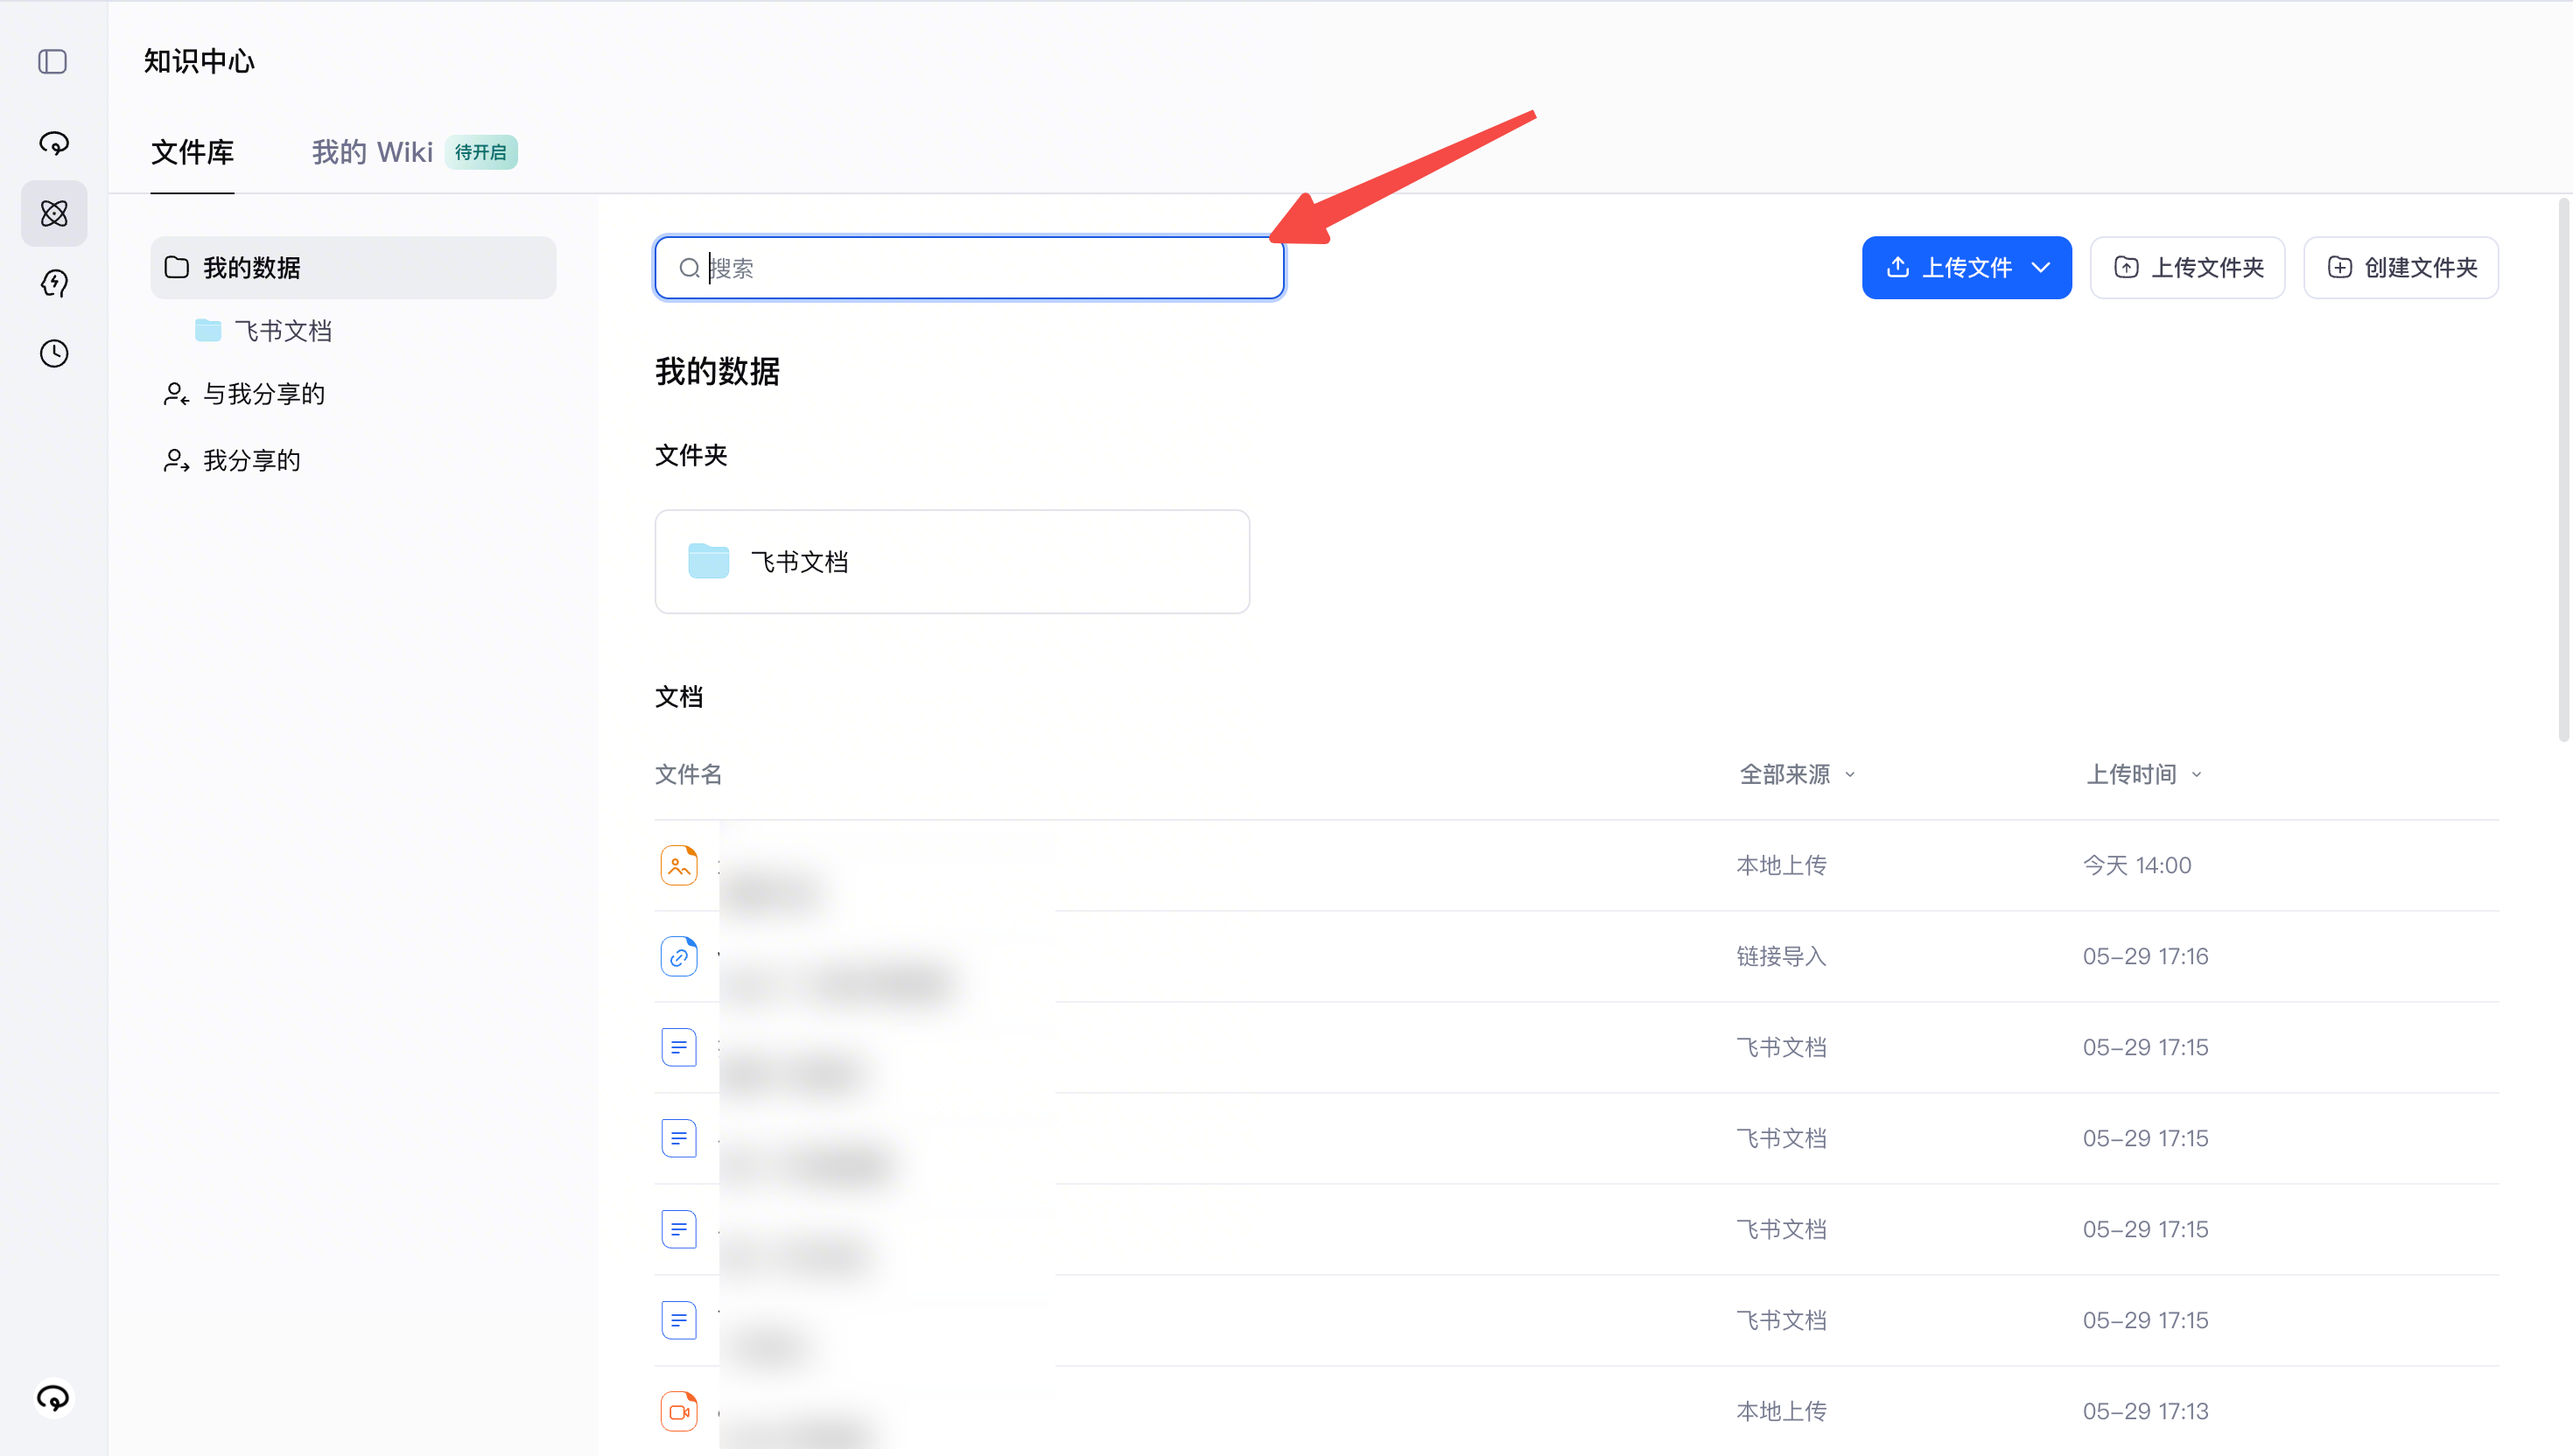Click the profile logo icon at bottom

pyautogui.click(x=54, y=1397)
